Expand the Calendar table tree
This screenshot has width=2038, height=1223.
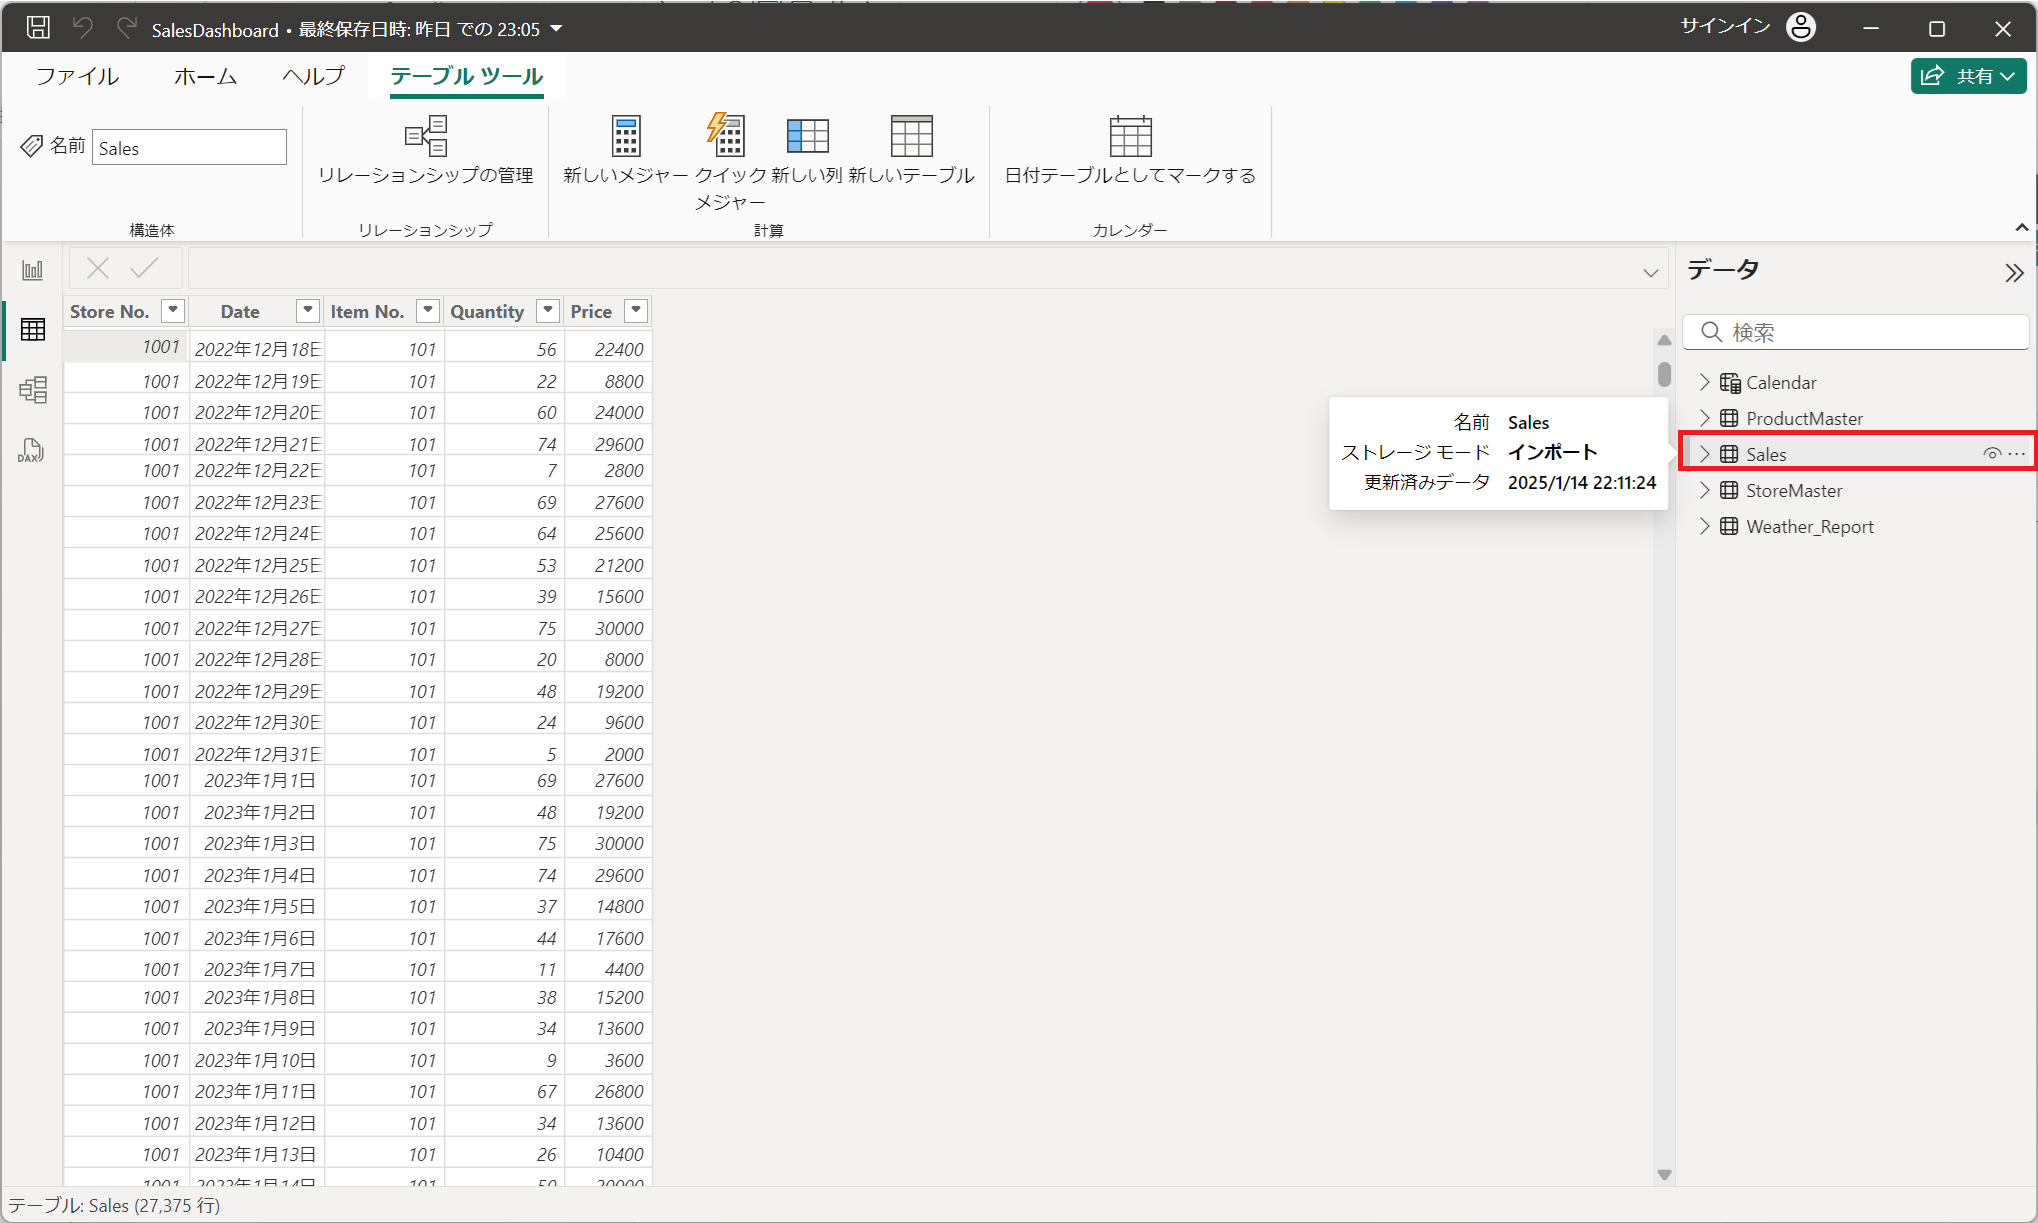(1705, 382)
